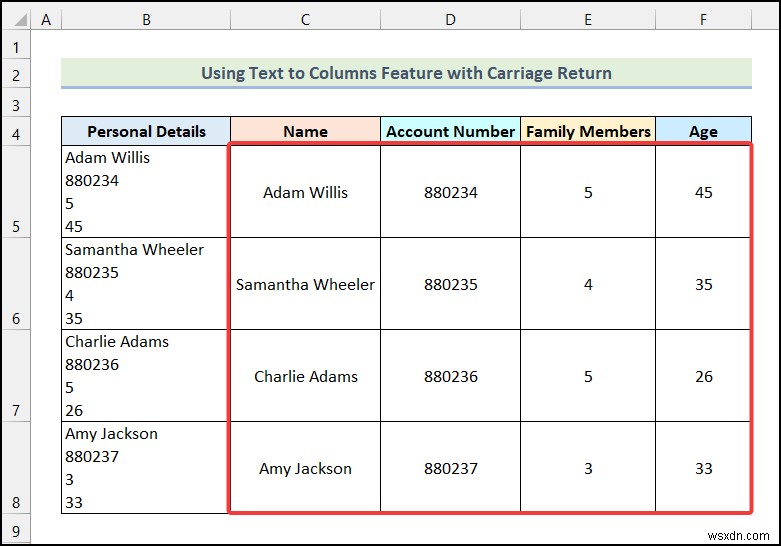Select Age cell showing 33 in column F
Viewport: 781px width, 546px height.
[x=703, y=468]
